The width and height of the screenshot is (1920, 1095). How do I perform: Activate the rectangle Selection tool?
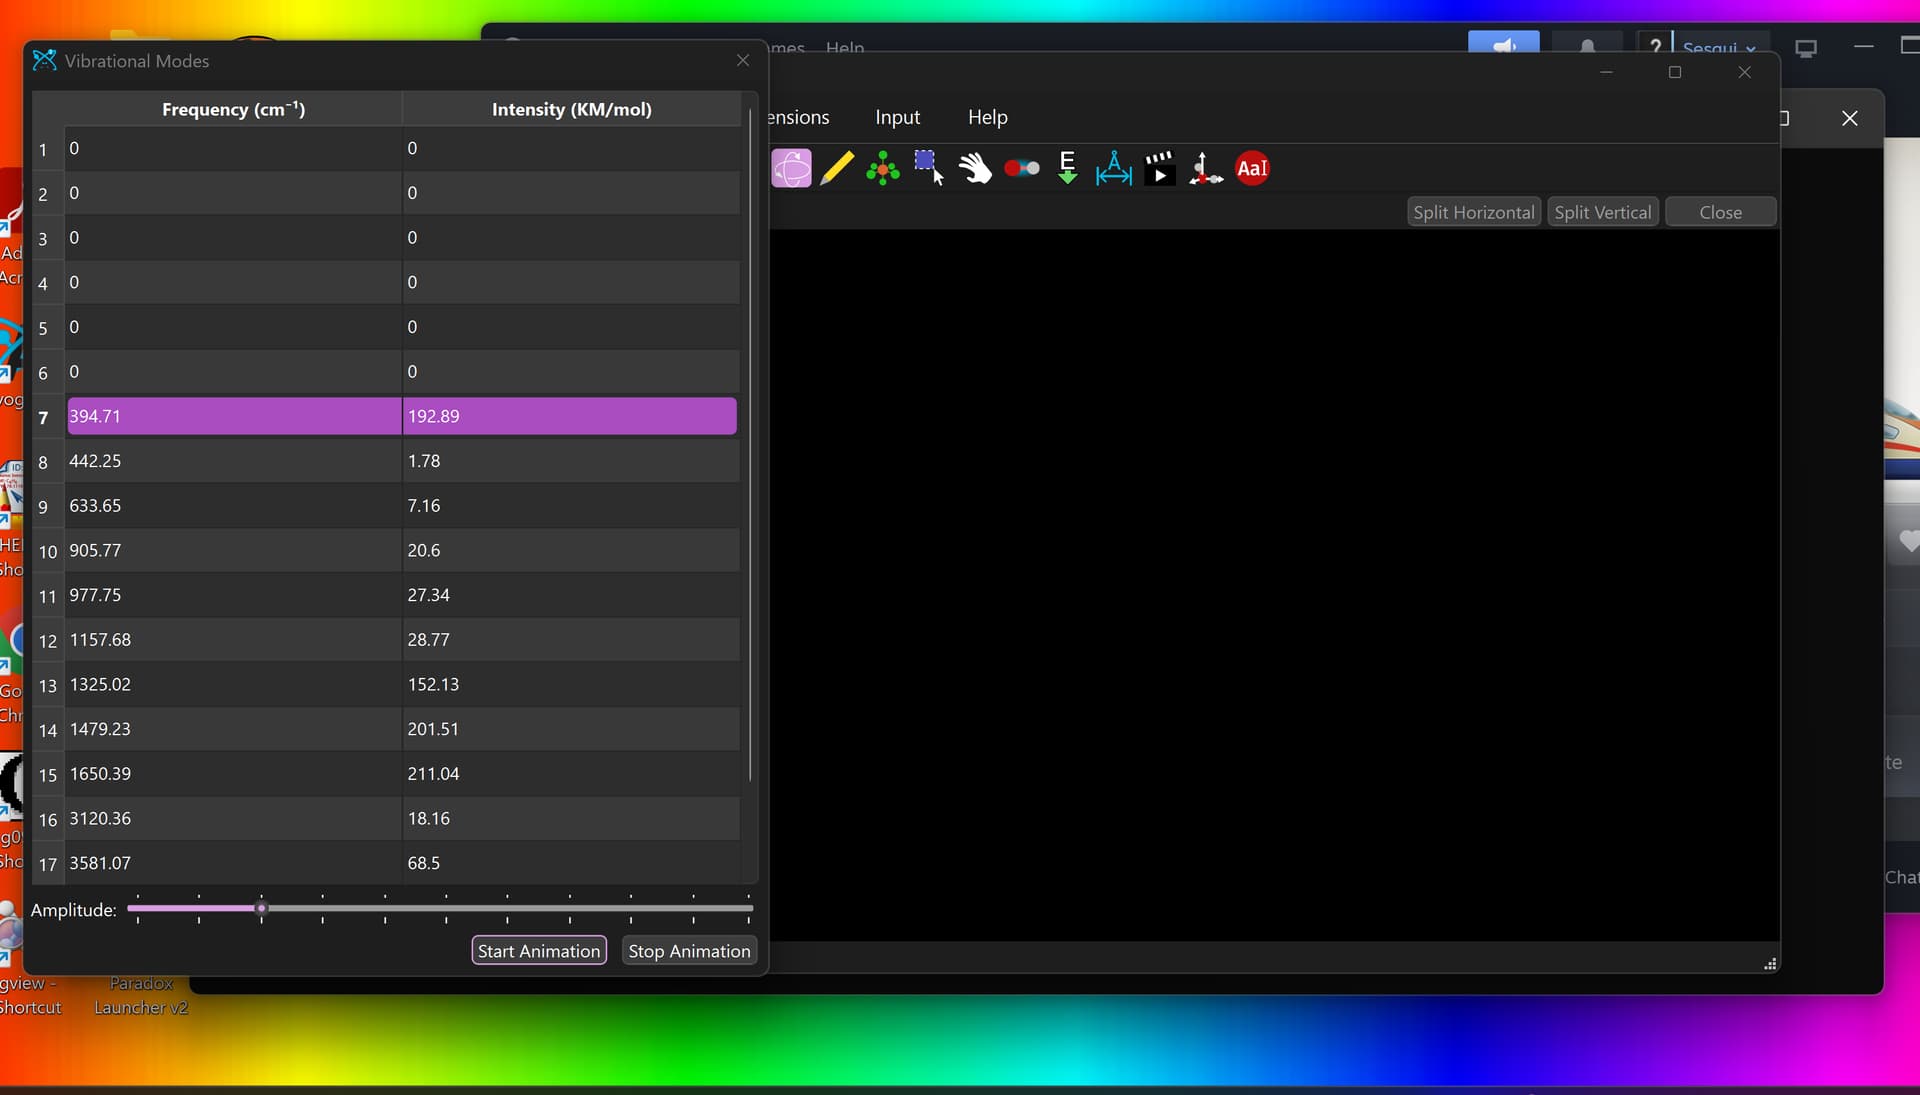pyautogui.click(x=928, y=168)
